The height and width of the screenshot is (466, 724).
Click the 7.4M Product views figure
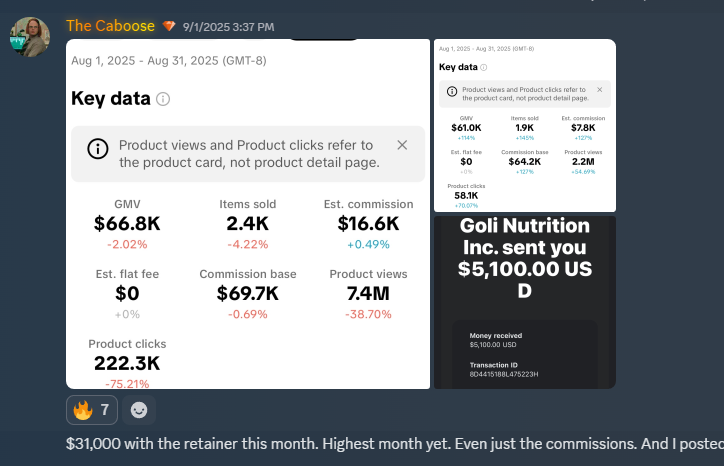click(x=368, y=294)
